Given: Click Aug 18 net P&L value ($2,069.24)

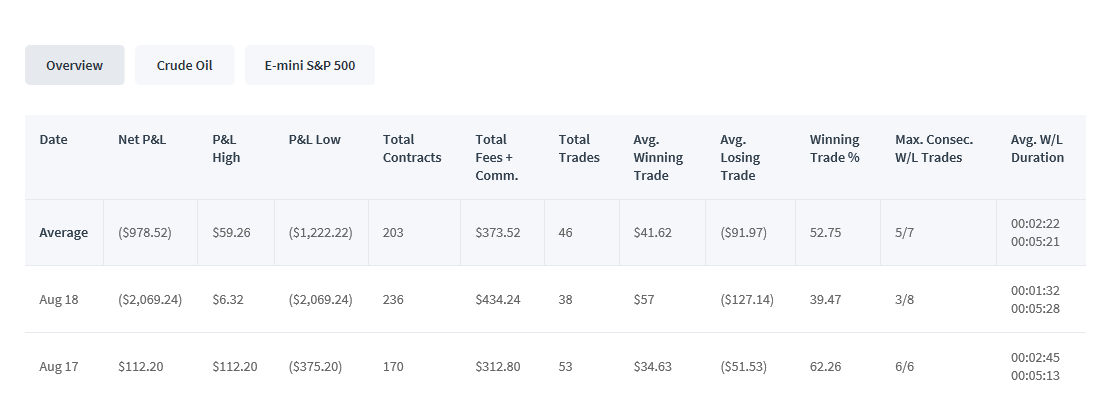Looking at the screenshot, I should click(150, 299).
